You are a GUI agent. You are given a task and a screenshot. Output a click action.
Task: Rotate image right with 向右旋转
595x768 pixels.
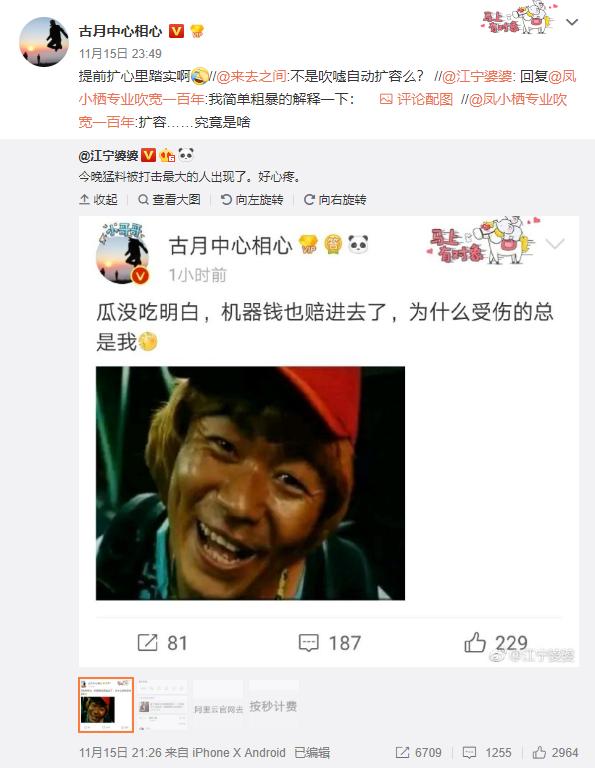[x=335, y=199]
